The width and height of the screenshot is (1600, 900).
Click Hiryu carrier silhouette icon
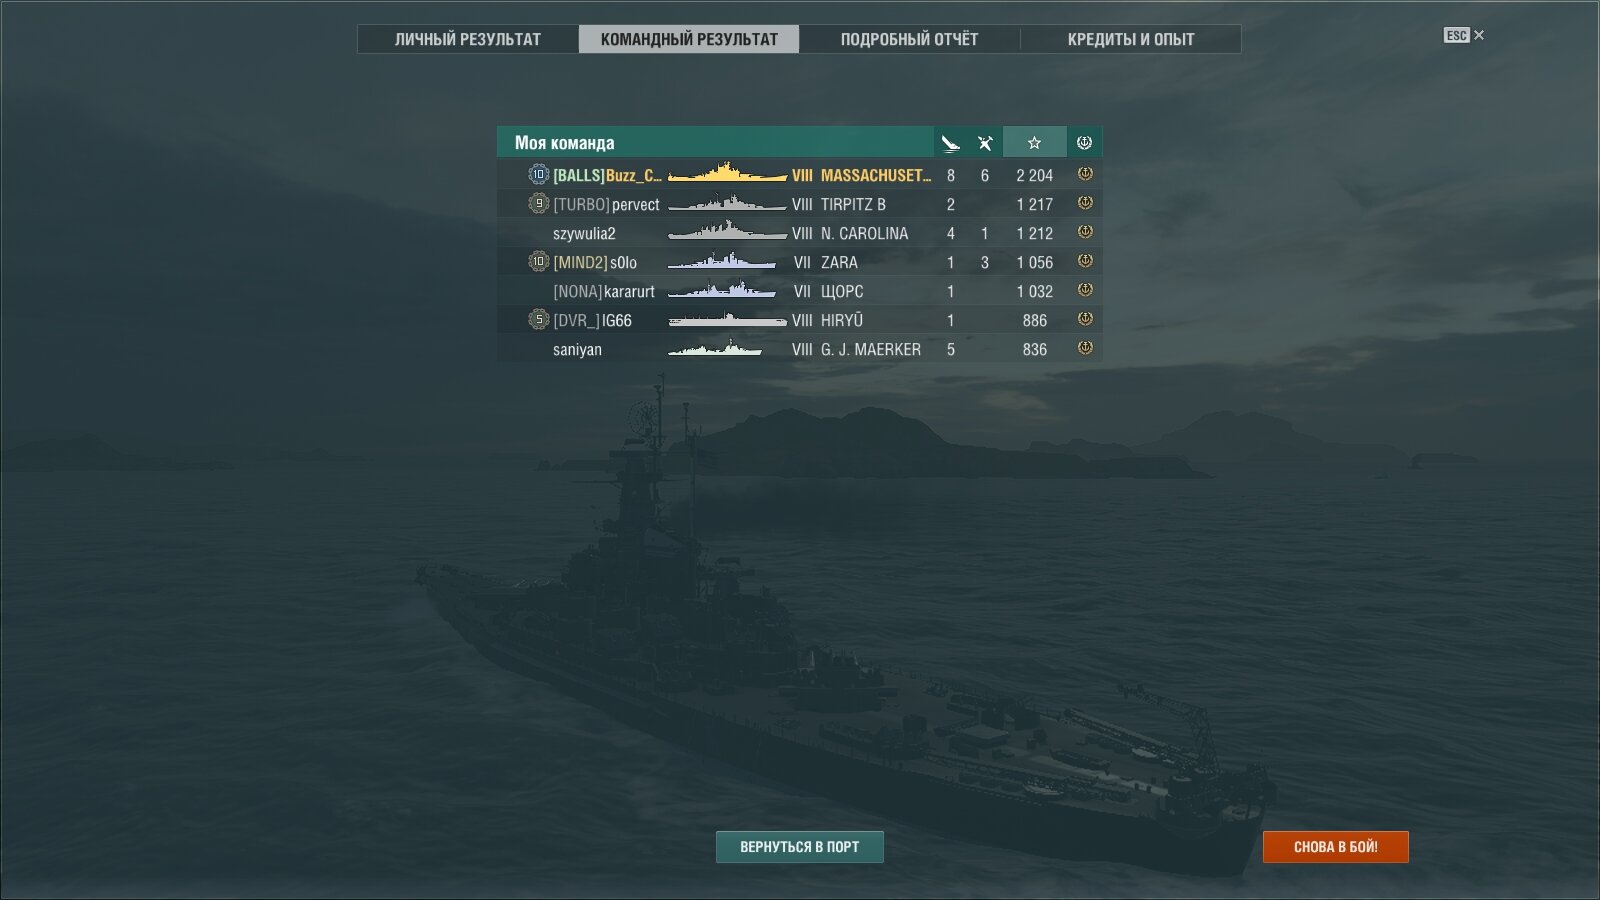click(727, 320)
